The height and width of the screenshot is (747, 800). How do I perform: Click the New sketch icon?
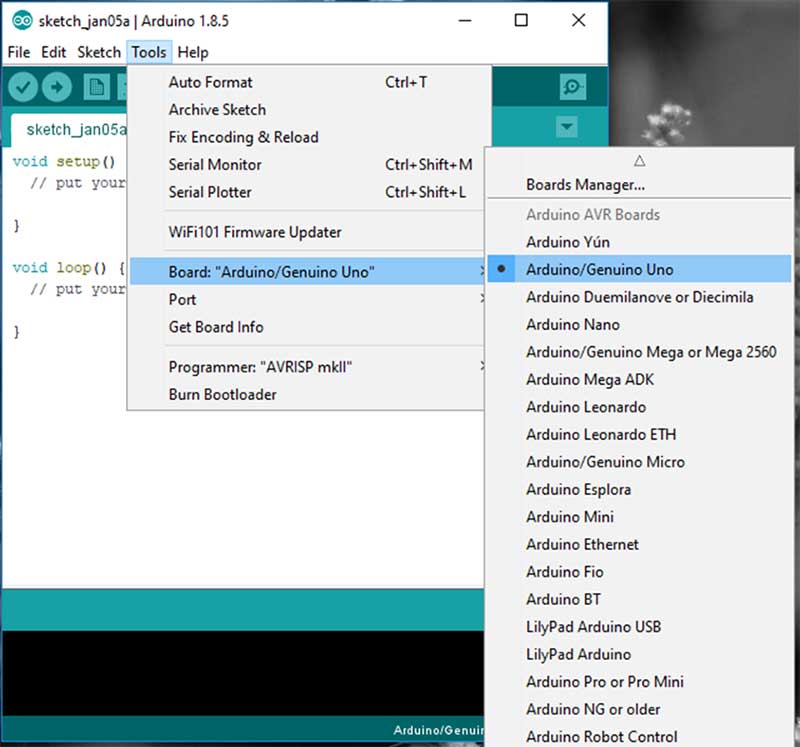click(x=97, y=87)
